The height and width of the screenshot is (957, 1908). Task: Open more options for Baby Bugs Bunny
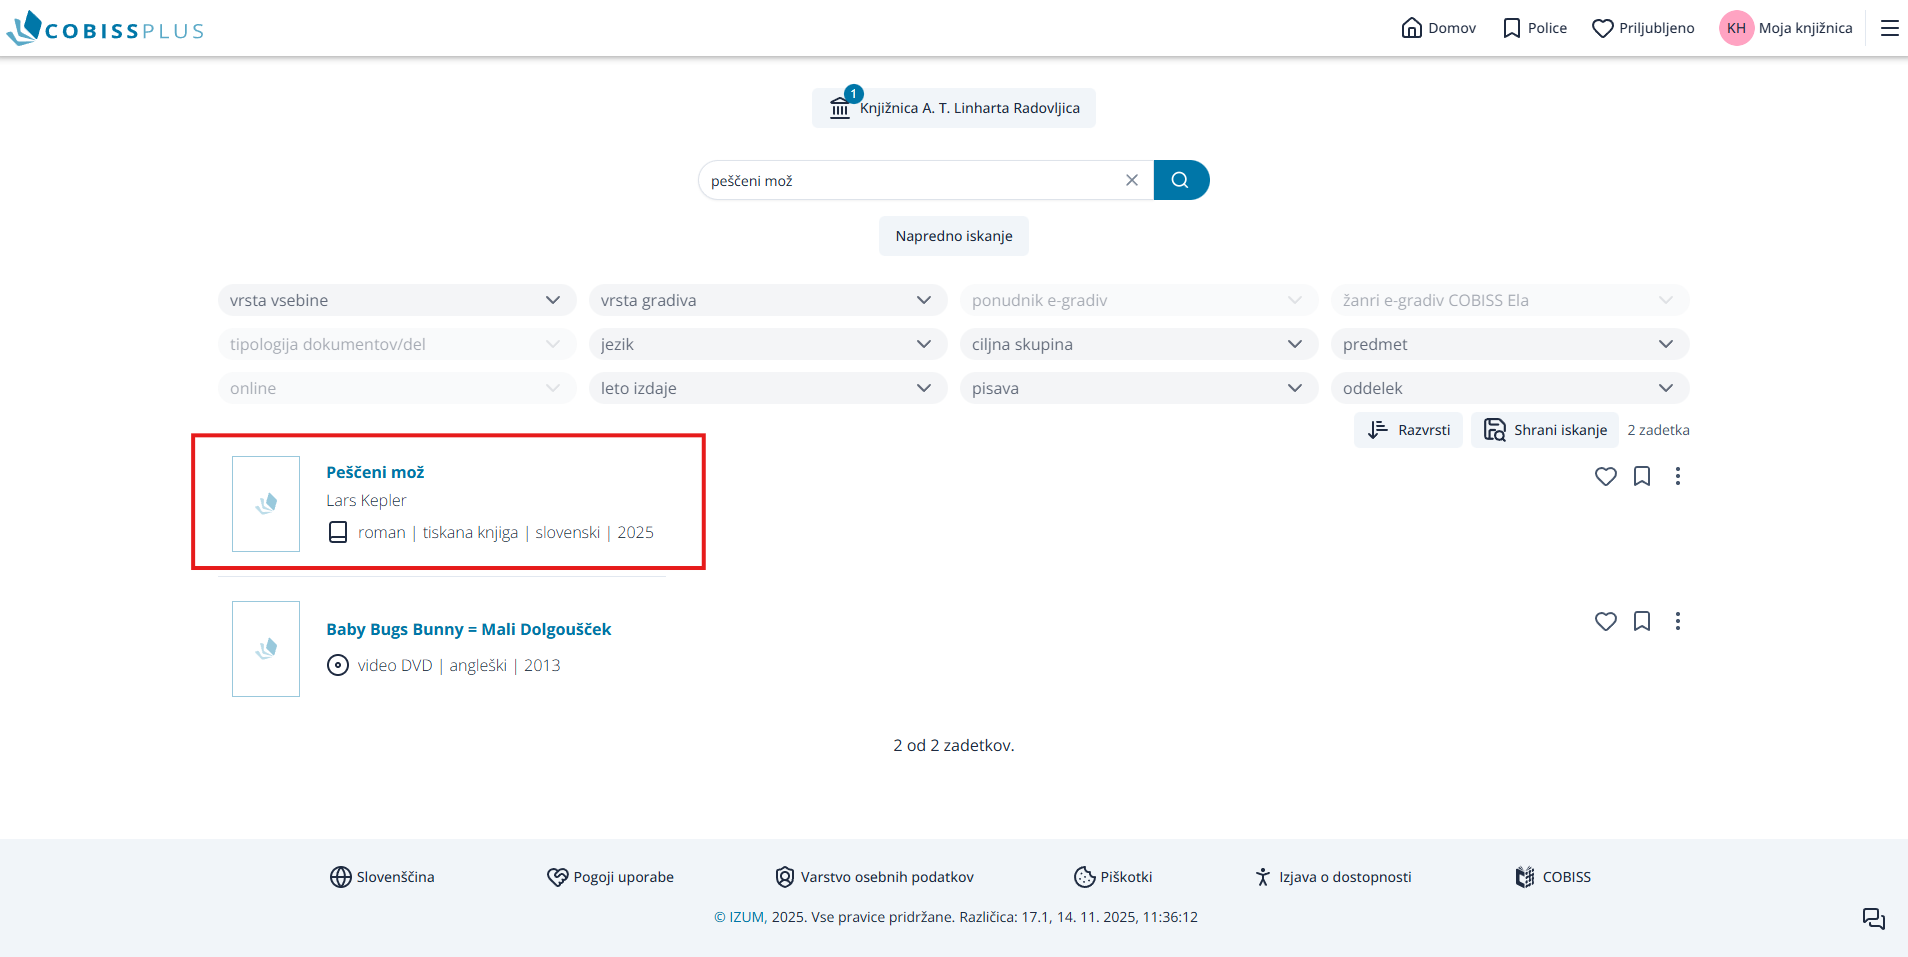(1677, 621)
